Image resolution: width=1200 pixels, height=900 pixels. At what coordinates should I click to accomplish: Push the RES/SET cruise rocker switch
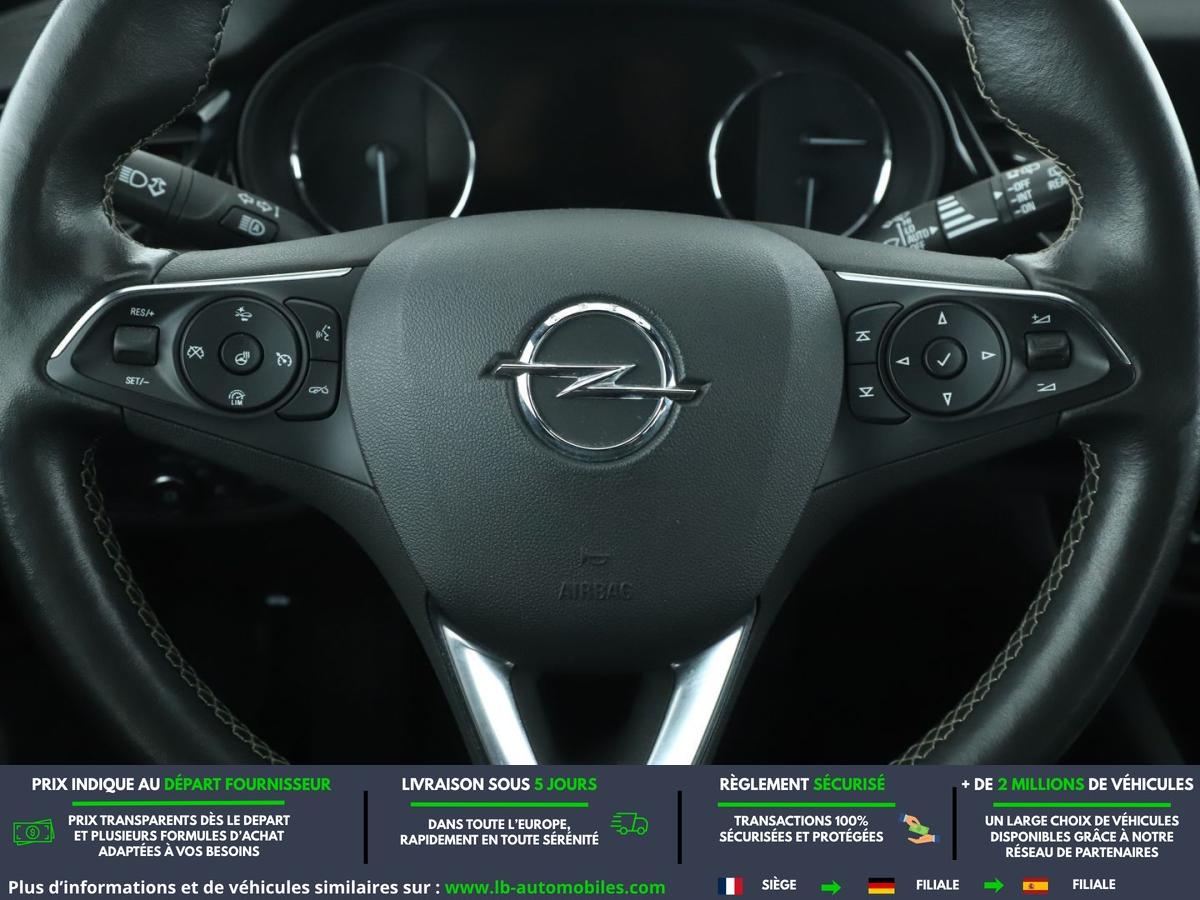point(135,345)
